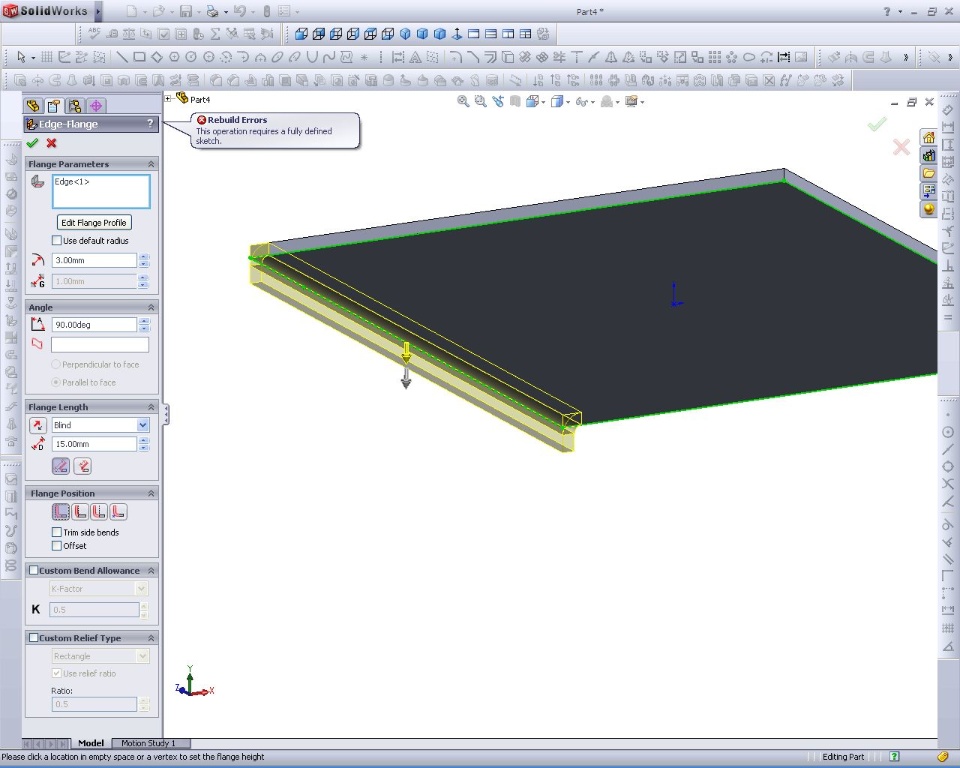Collapse the Custom Bend Allowance section
The width and height of the screenshot is (960, 768).
[151, 570]
